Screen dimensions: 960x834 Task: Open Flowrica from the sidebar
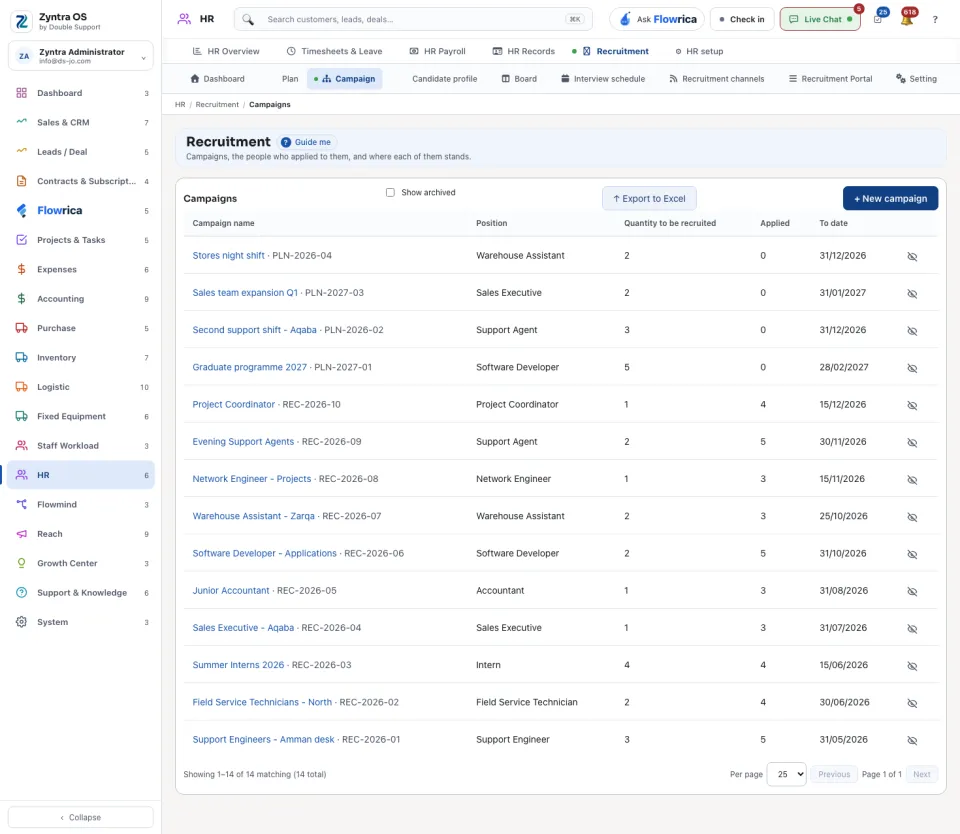81,211
